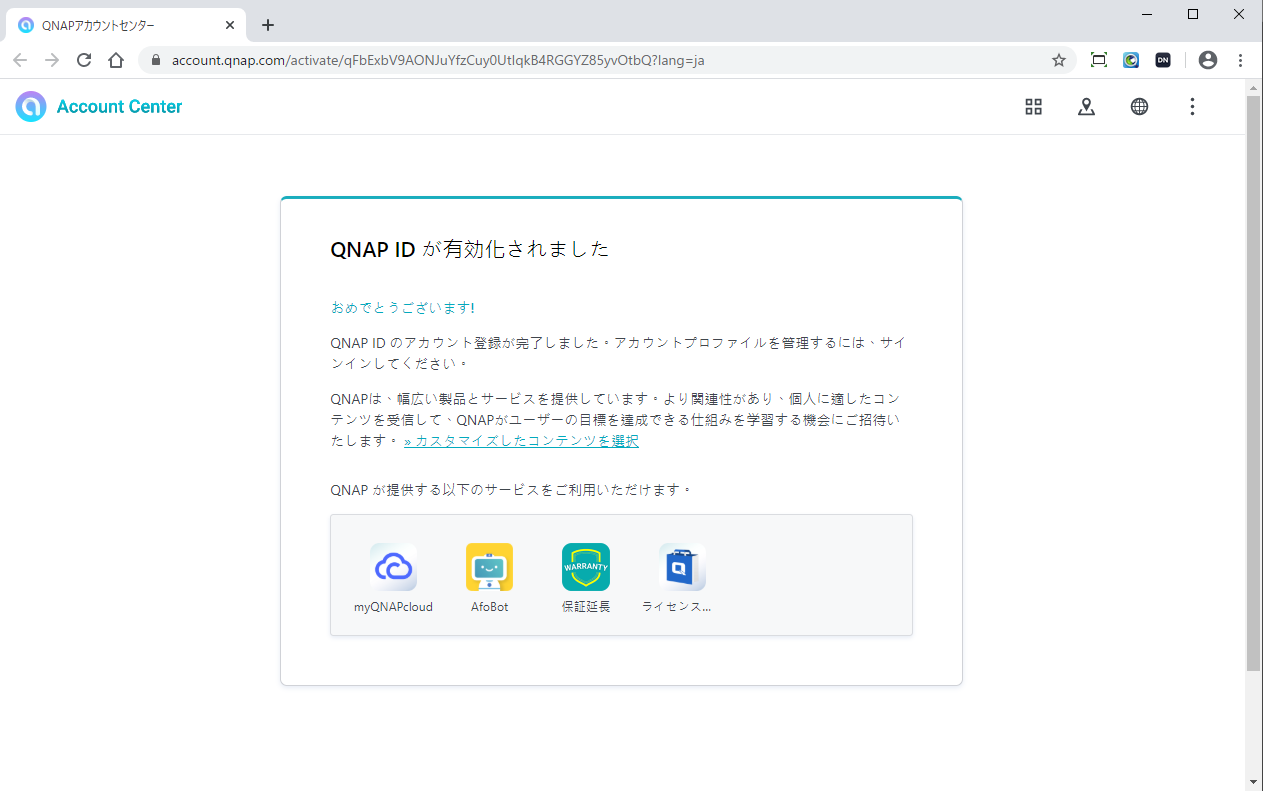The image size is (1263, 791).
Task: Open Chrome's three-dot browser menu
Action: pyautogui.click(x=1240, y=60)
